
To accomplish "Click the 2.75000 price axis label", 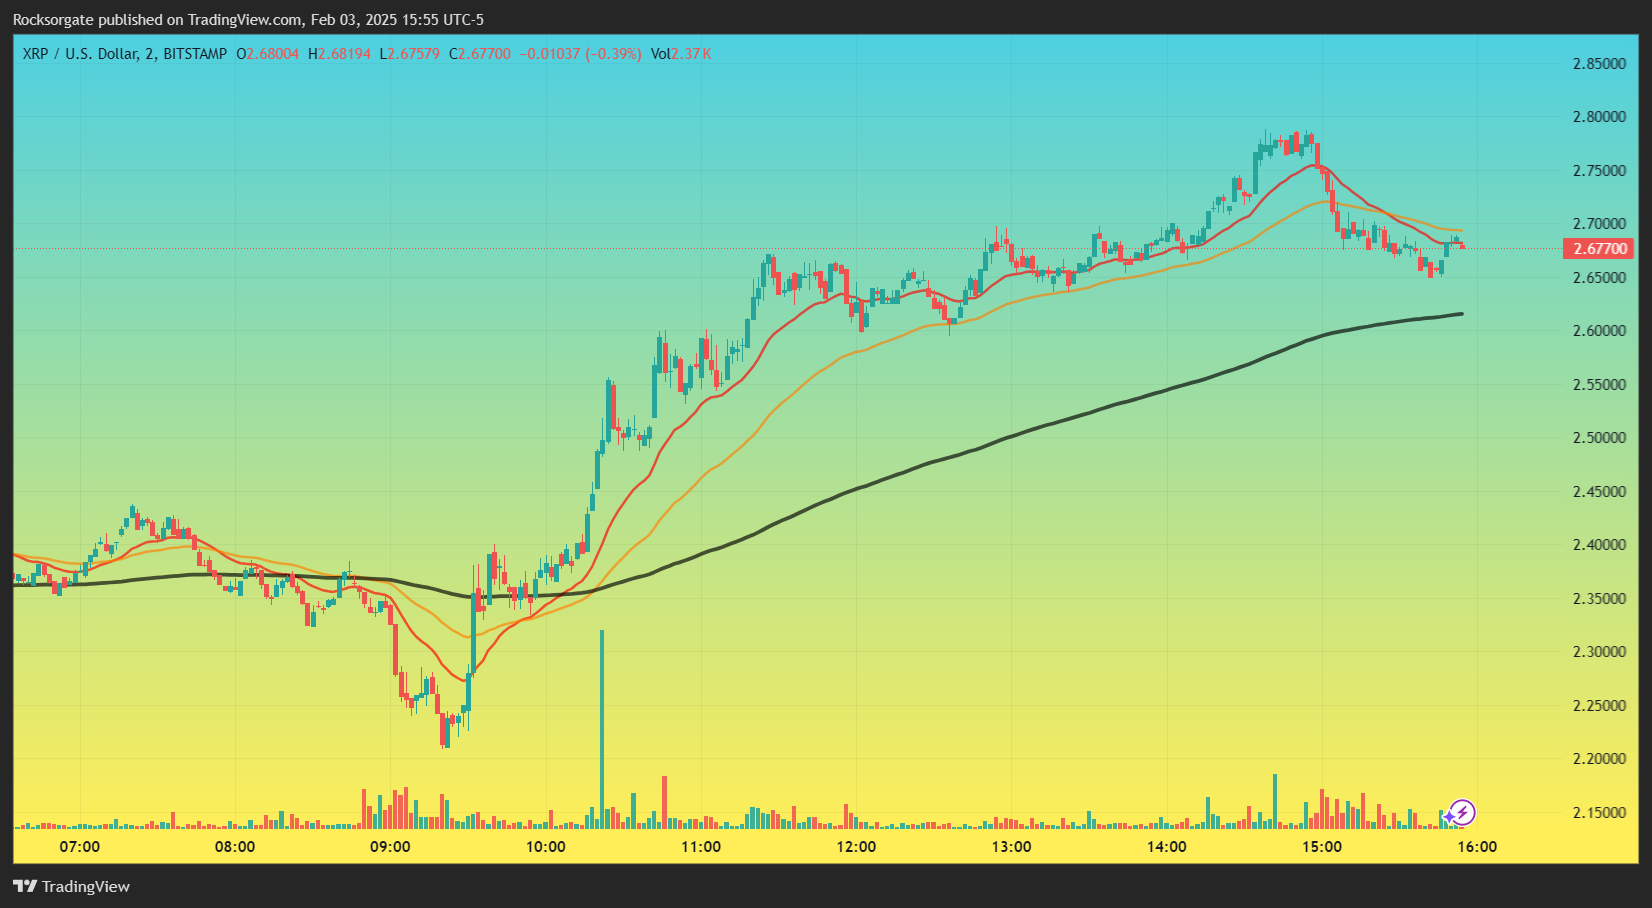I will (x=1600, y=170).
